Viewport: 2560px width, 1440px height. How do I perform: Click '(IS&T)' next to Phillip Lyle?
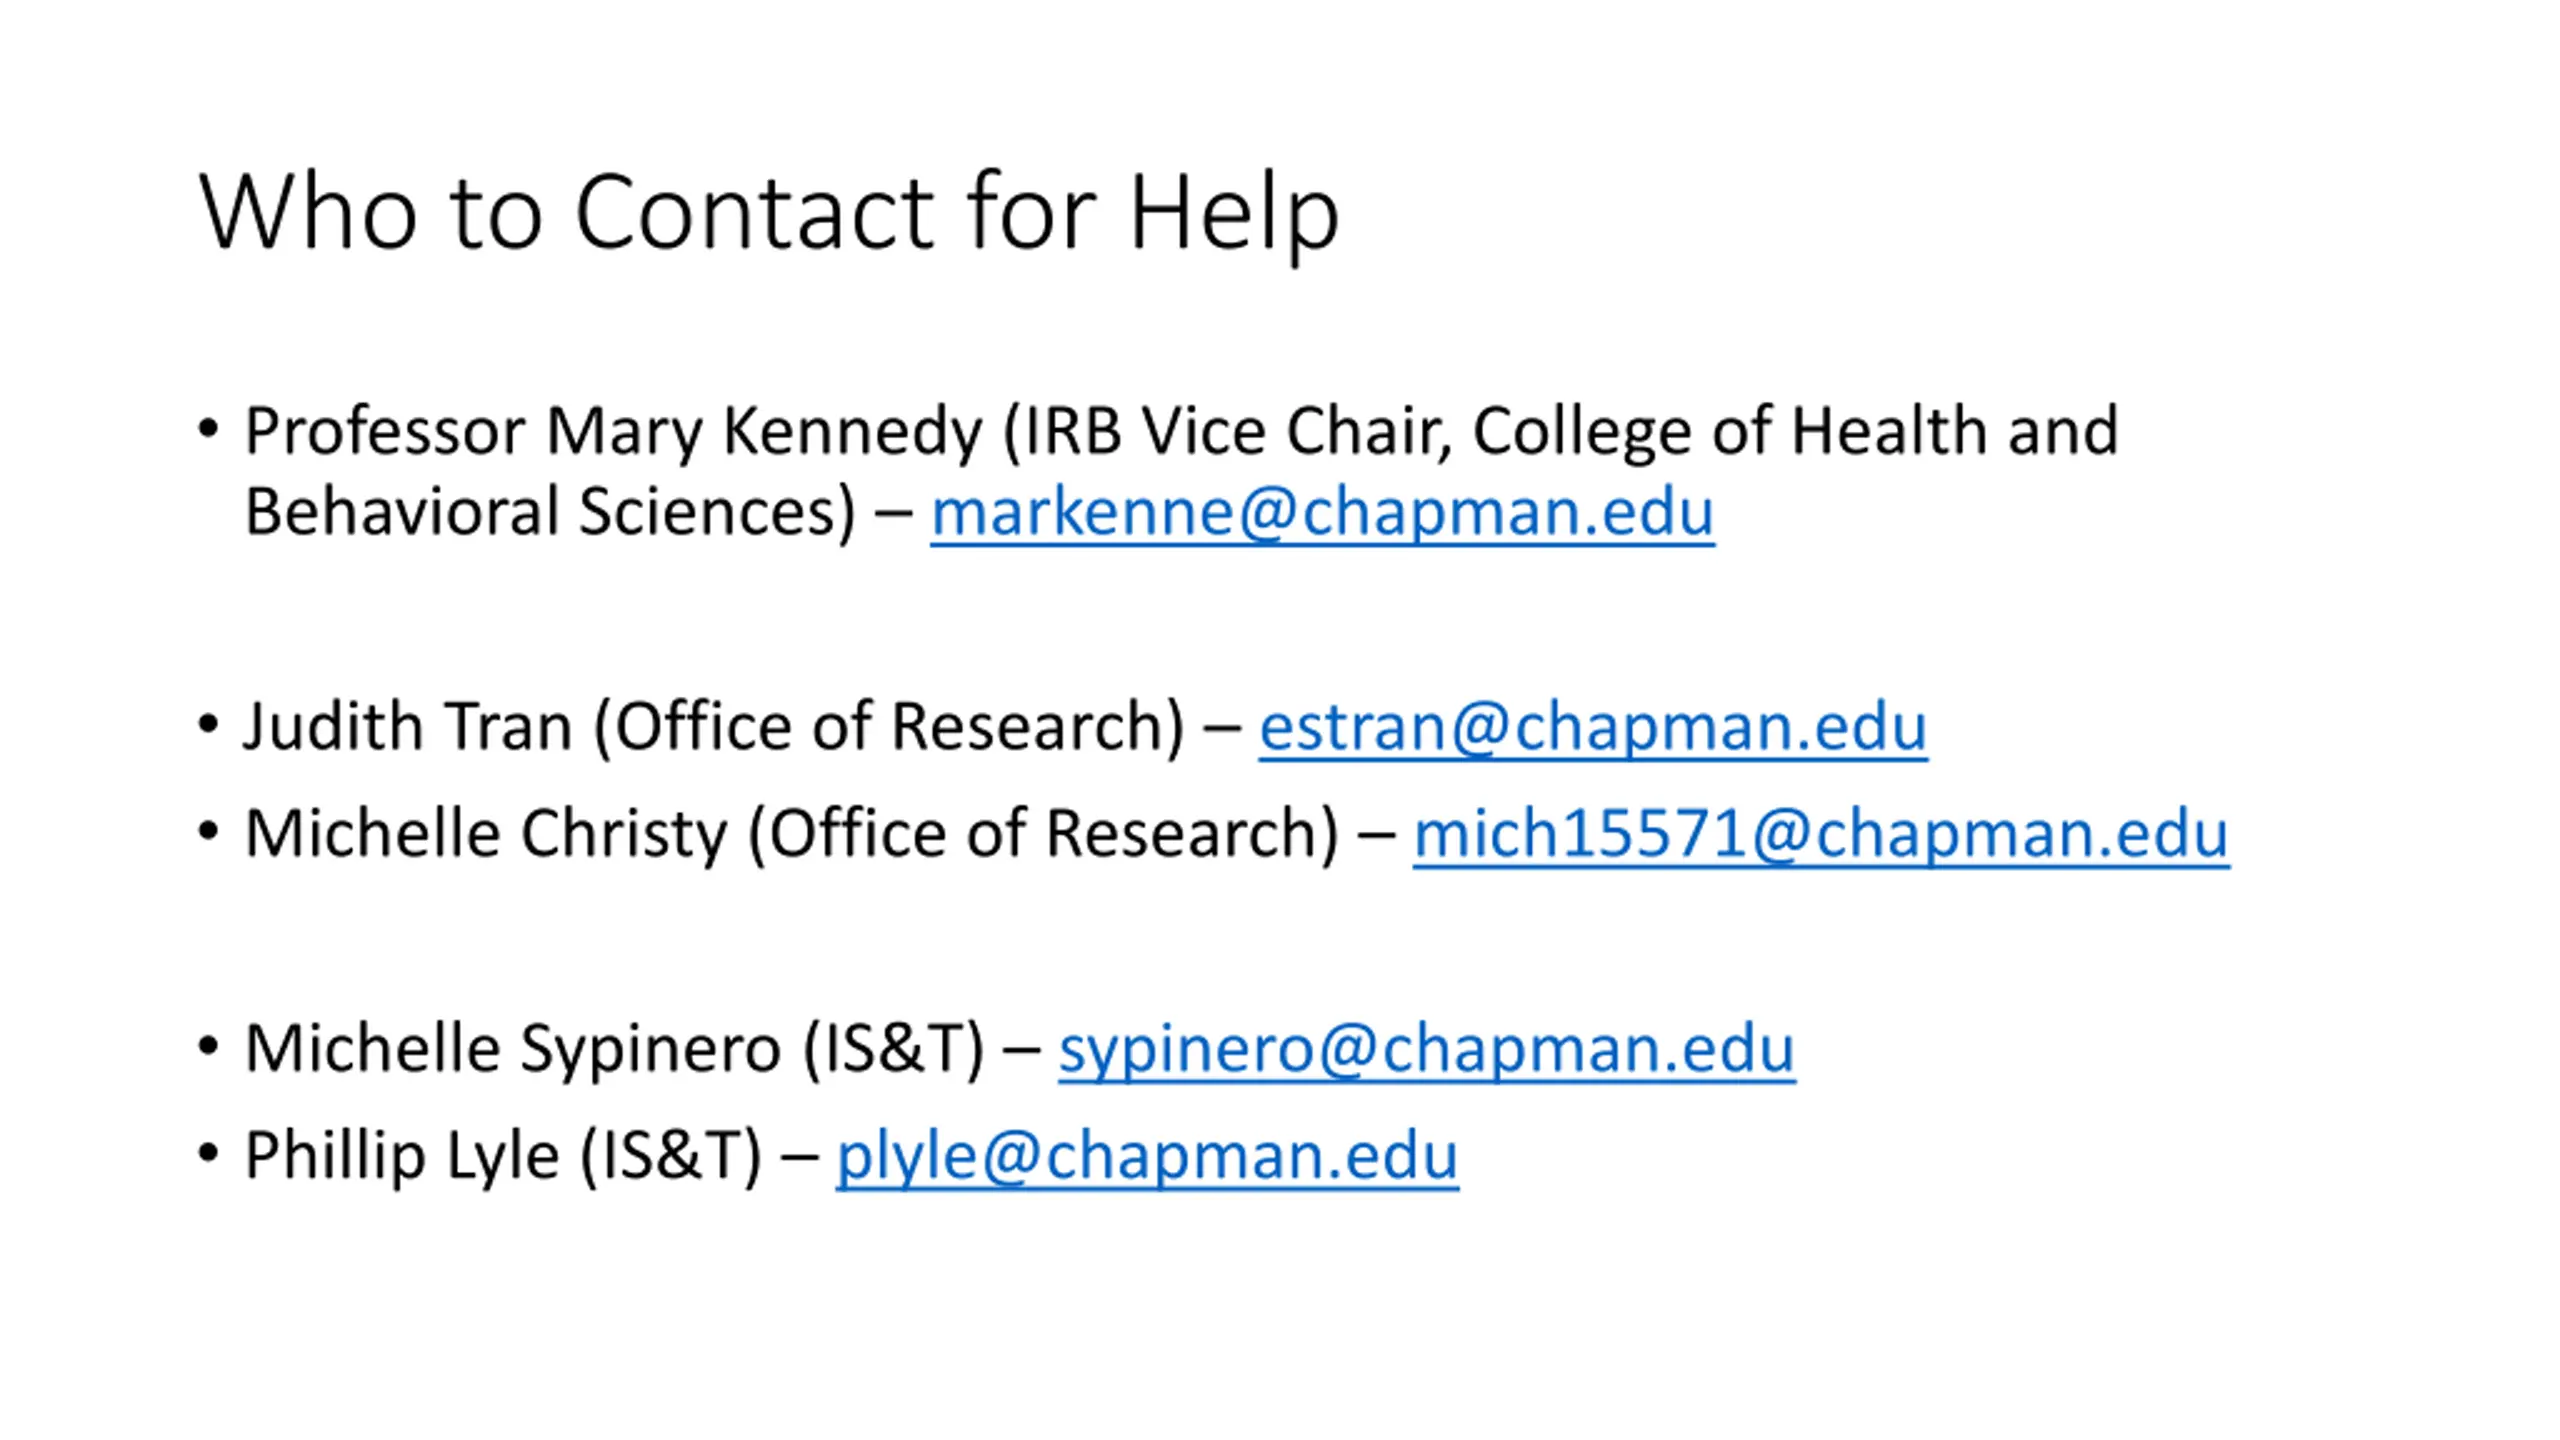tap(671, 1156)
